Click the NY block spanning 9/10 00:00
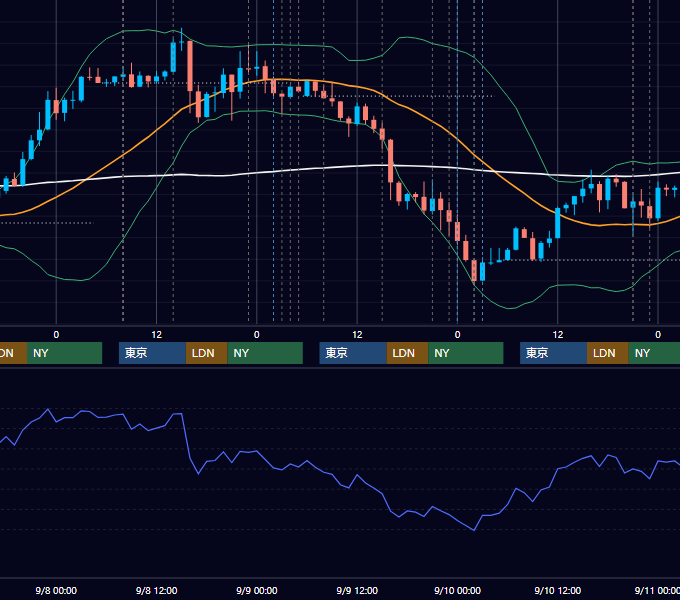 465,353
